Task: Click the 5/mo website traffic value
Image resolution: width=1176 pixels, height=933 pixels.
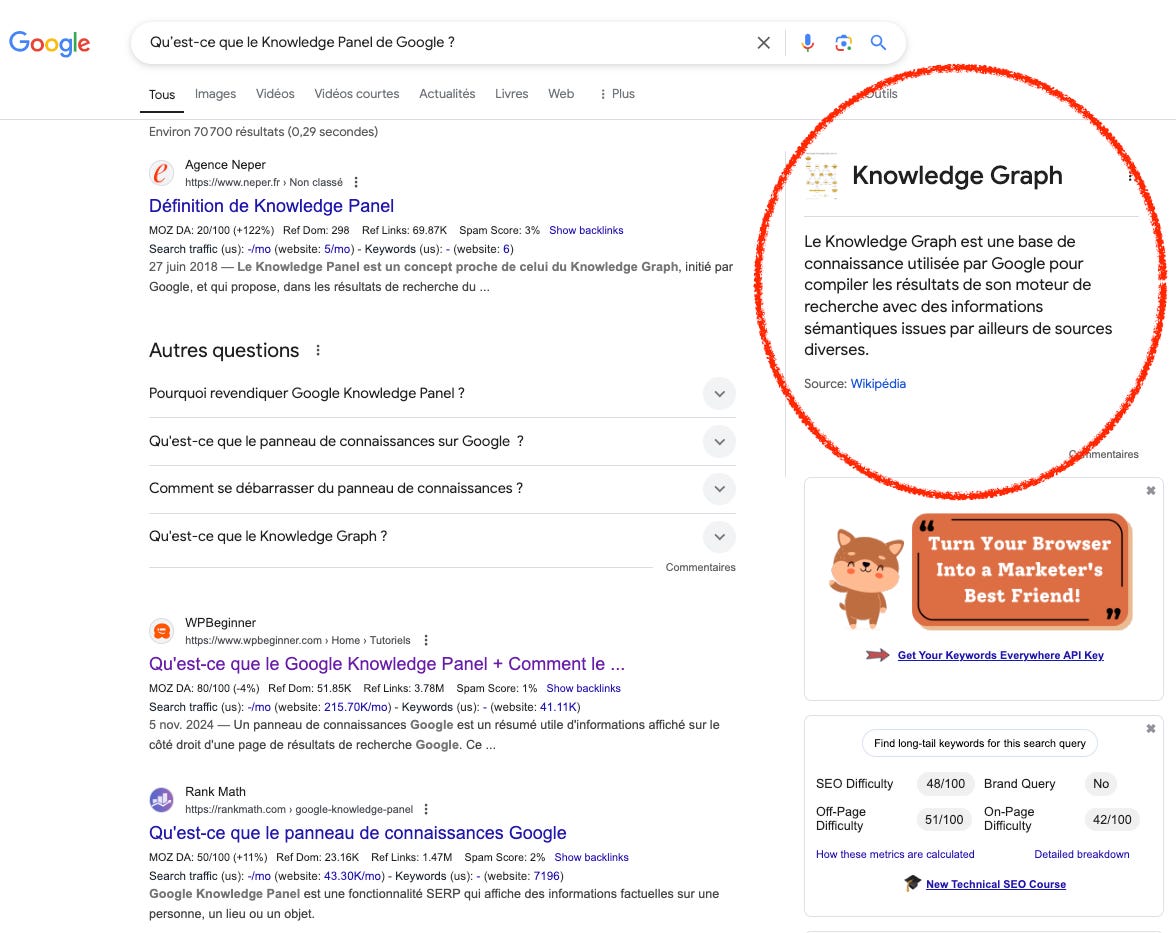Action: 337,249
